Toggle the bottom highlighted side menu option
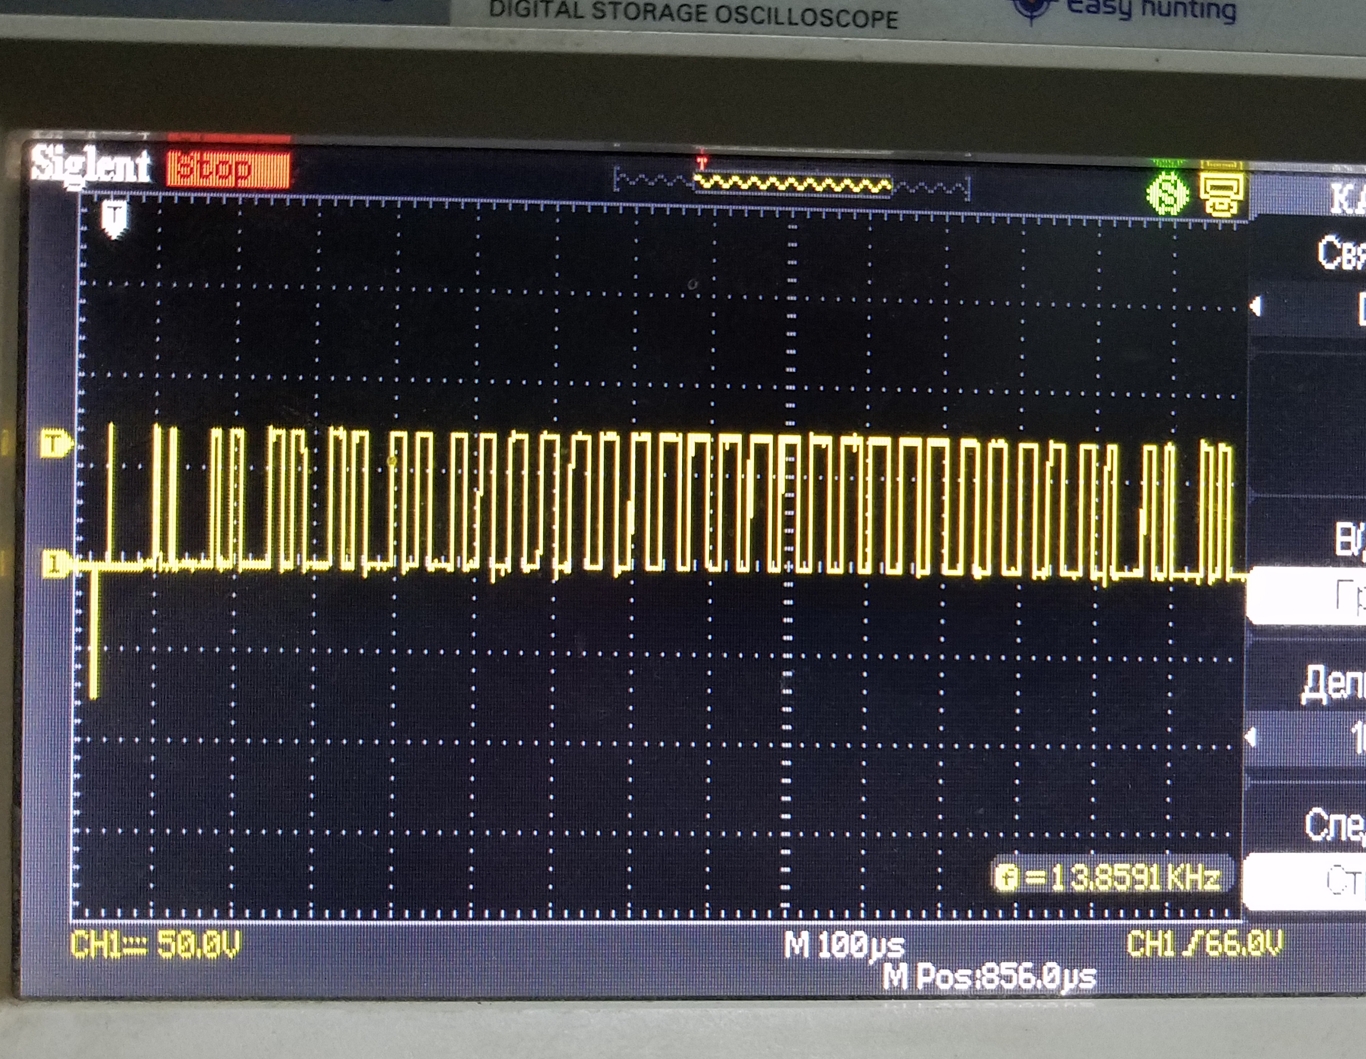Screen dimensions: 1366x1059 pos(1310,881)
